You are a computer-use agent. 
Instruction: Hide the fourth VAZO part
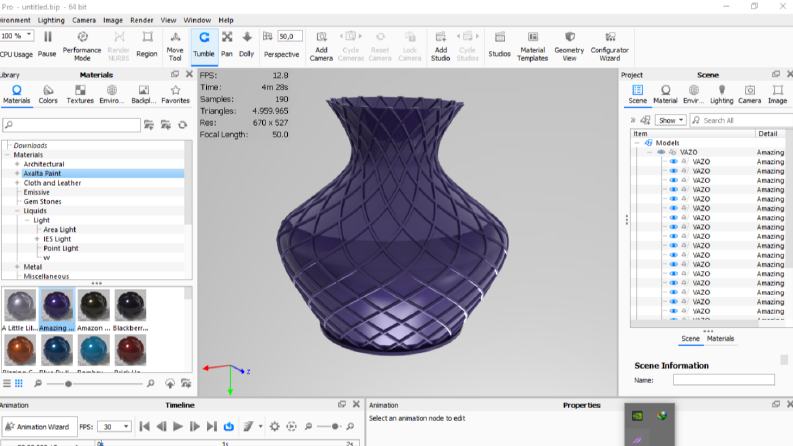(x=673, y=190)
